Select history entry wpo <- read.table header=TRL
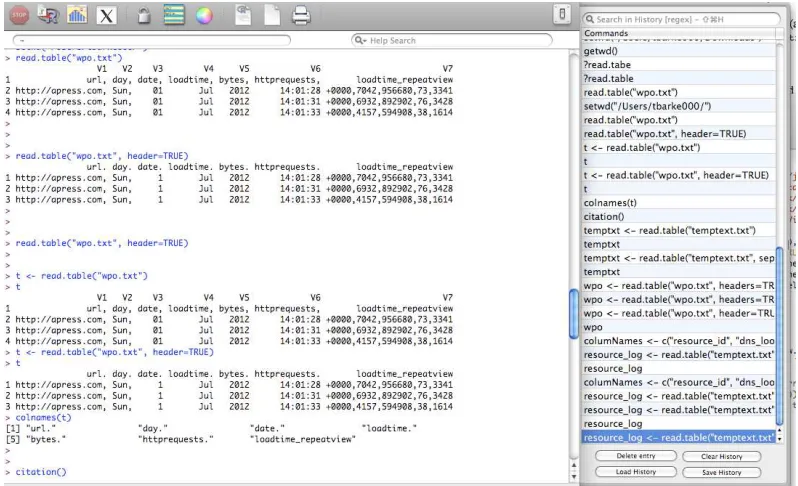Screen dimensions: 798x486 pos(678,313)
